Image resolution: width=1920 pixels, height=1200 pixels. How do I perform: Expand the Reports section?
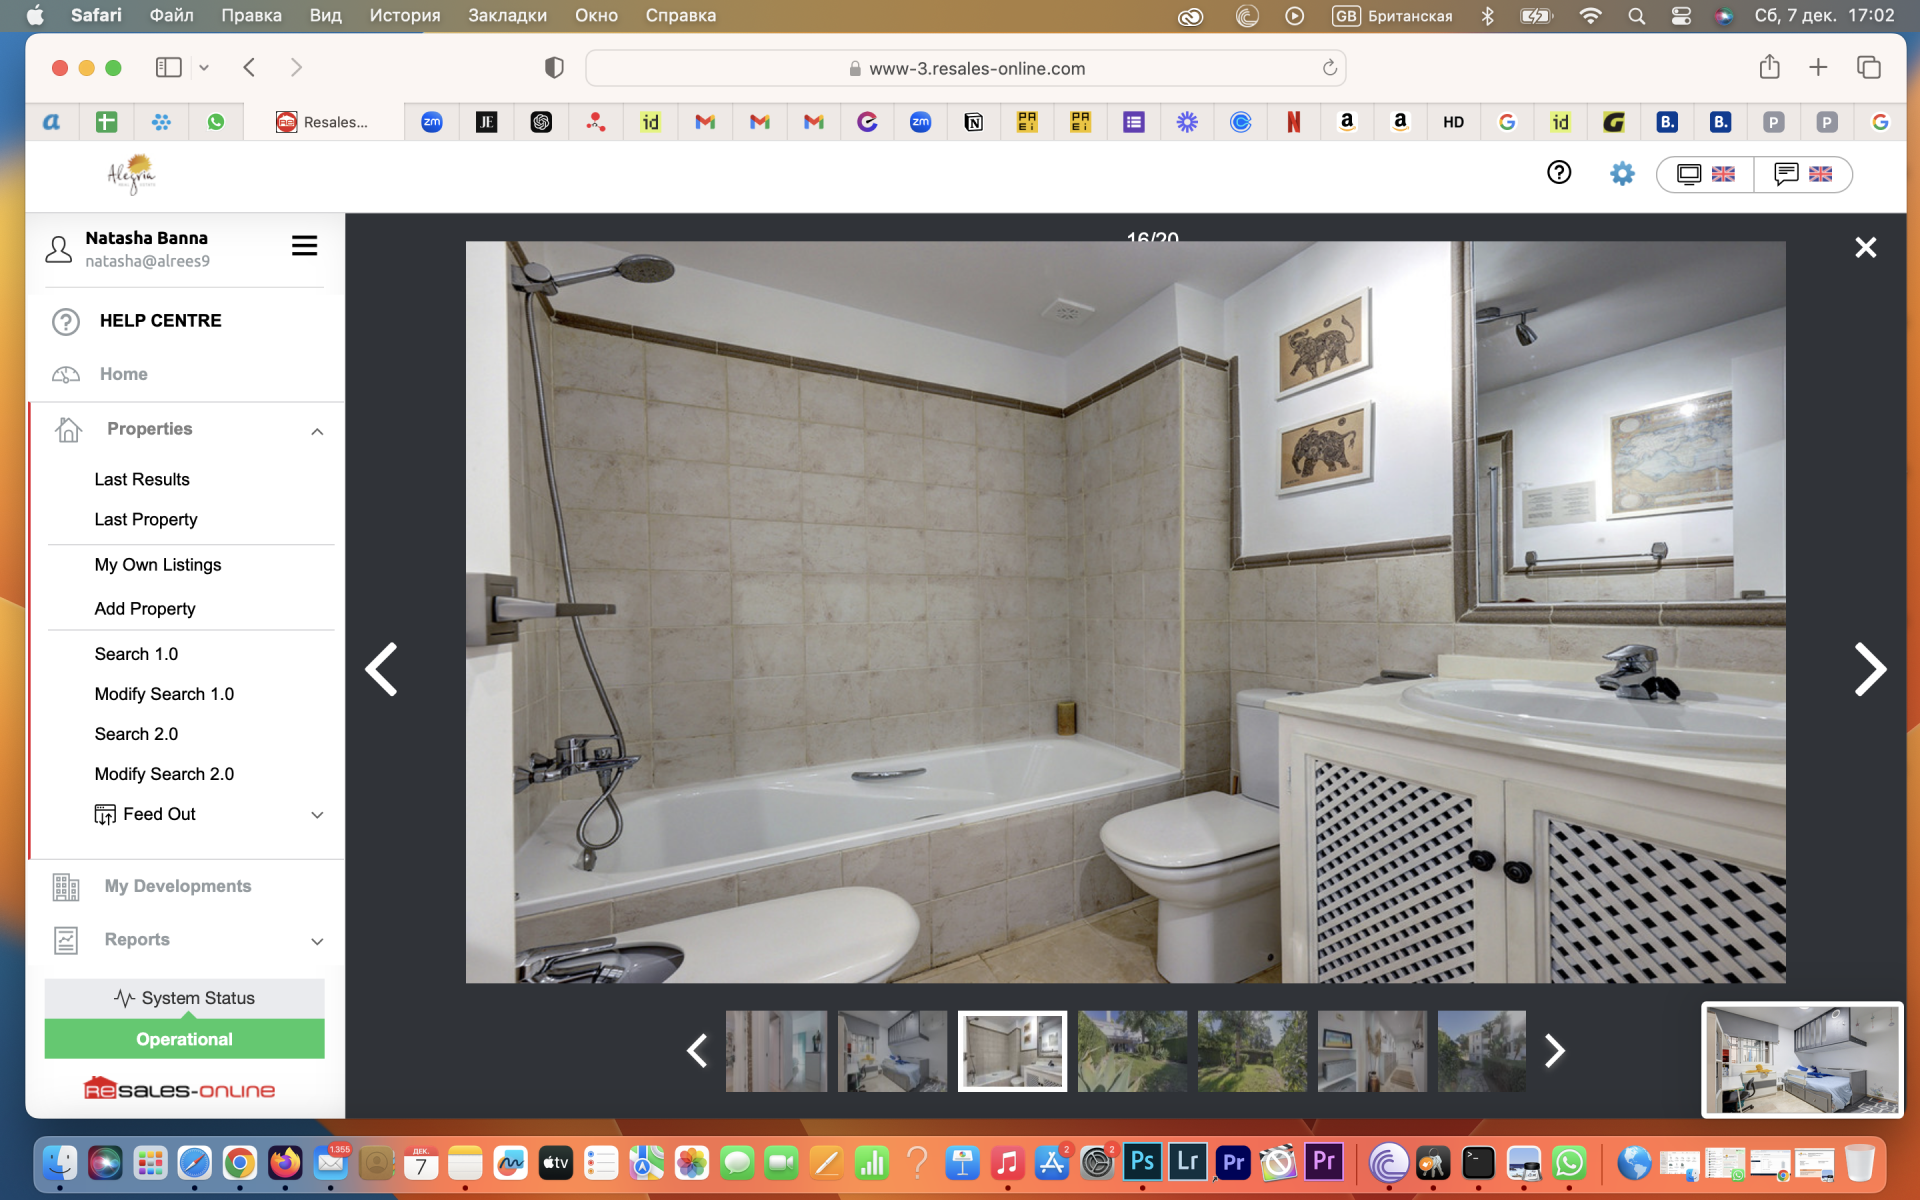(x=317, y=941)
